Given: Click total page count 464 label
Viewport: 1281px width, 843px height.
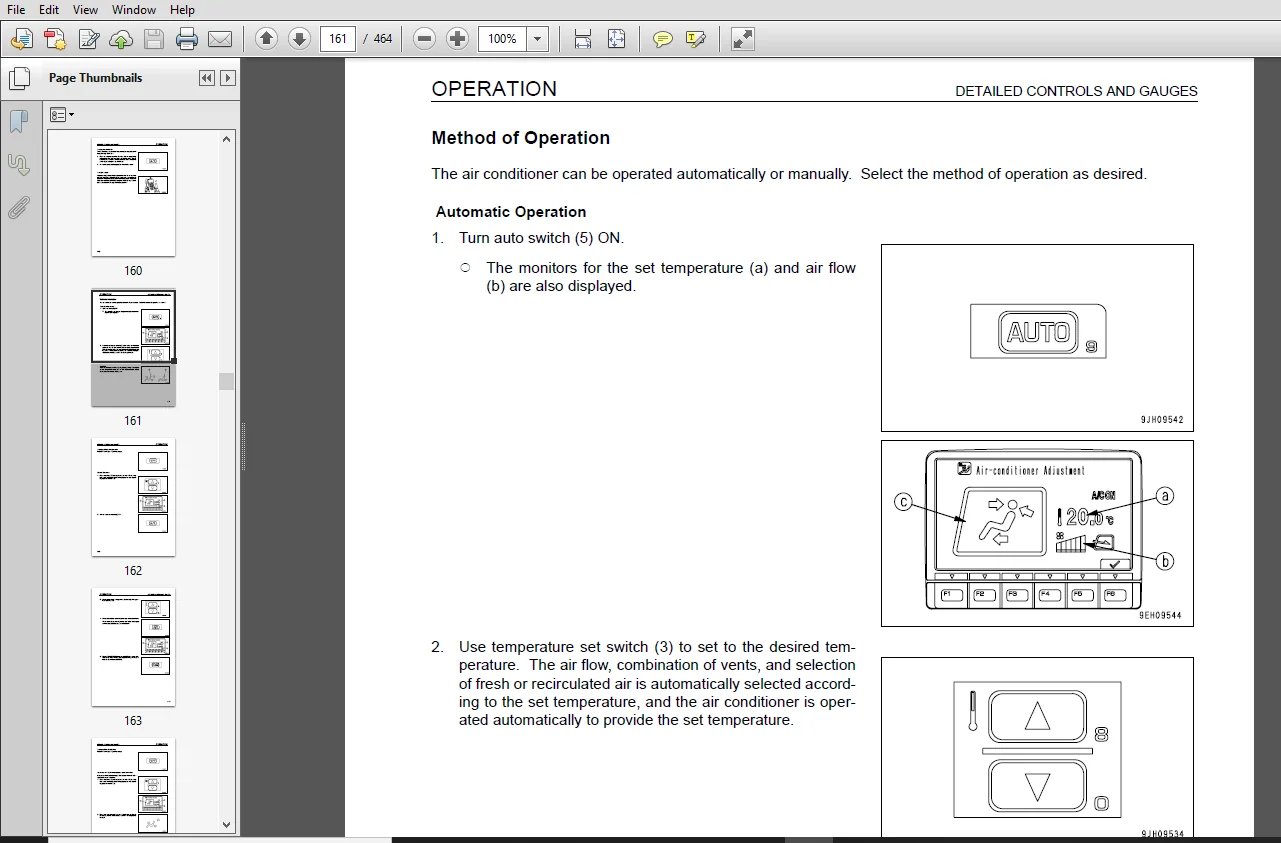Looking at the screenshot, I should [383, 39].
